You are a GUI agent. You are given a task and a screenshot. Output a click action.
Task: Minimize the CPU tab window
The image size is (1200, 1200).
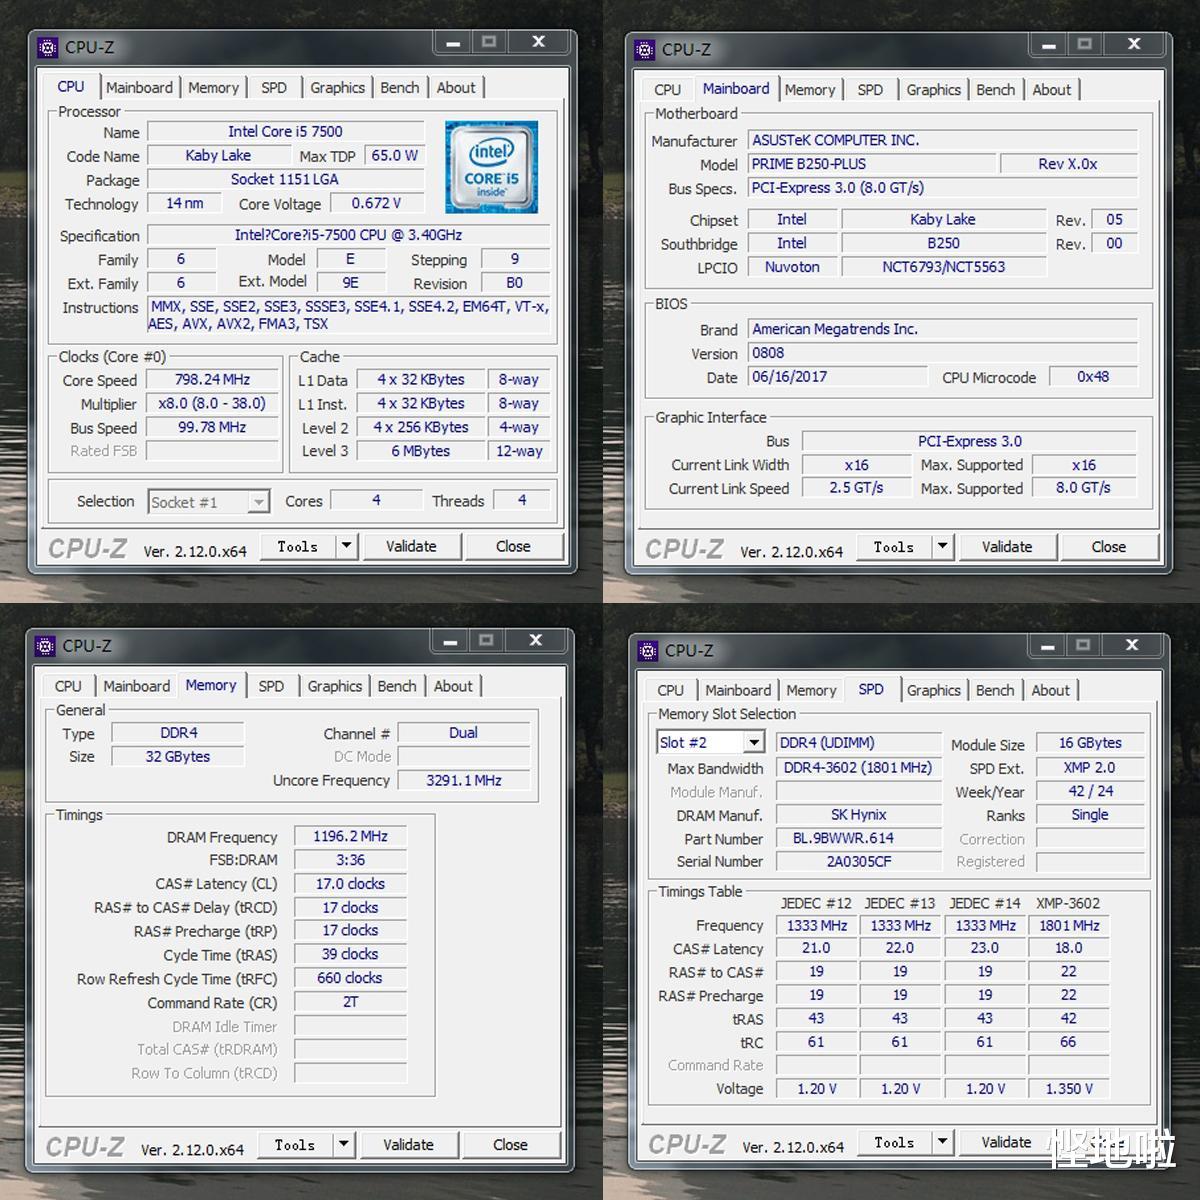tap(453, 43)
